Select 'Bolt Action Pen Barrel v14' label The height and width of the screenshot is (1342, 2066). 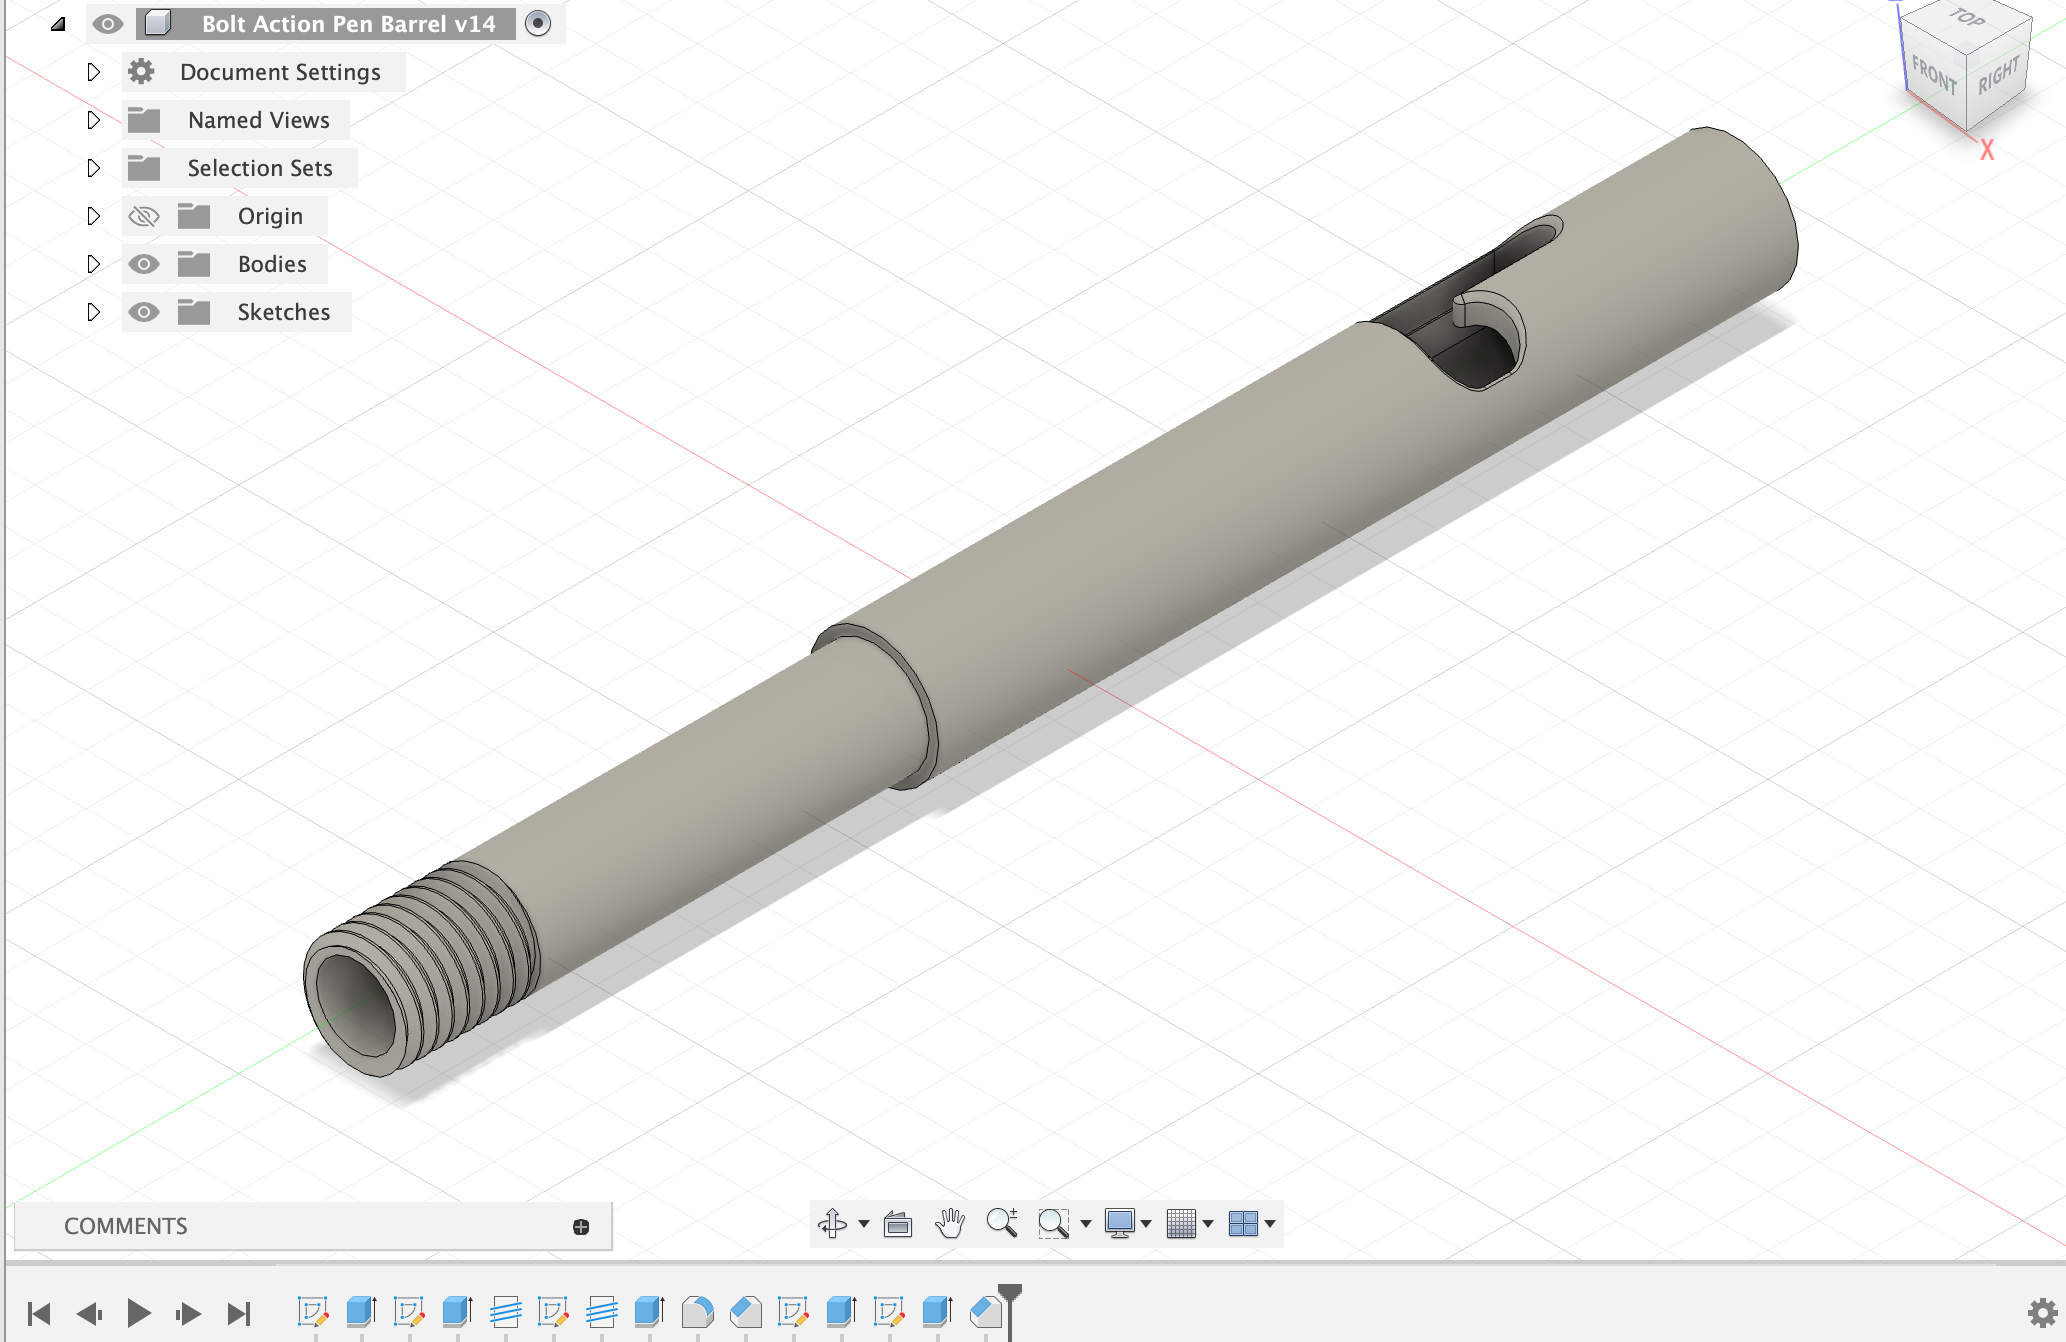(348, 24)
